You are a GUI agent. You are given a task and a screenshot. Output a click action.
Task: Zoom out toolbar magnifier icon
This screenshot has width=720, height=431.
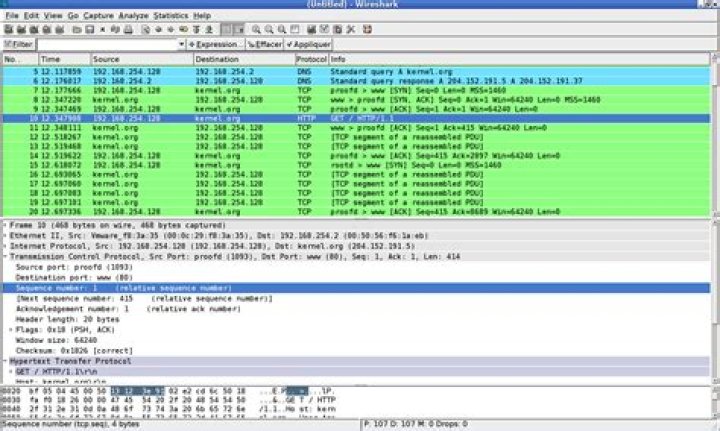269,29
